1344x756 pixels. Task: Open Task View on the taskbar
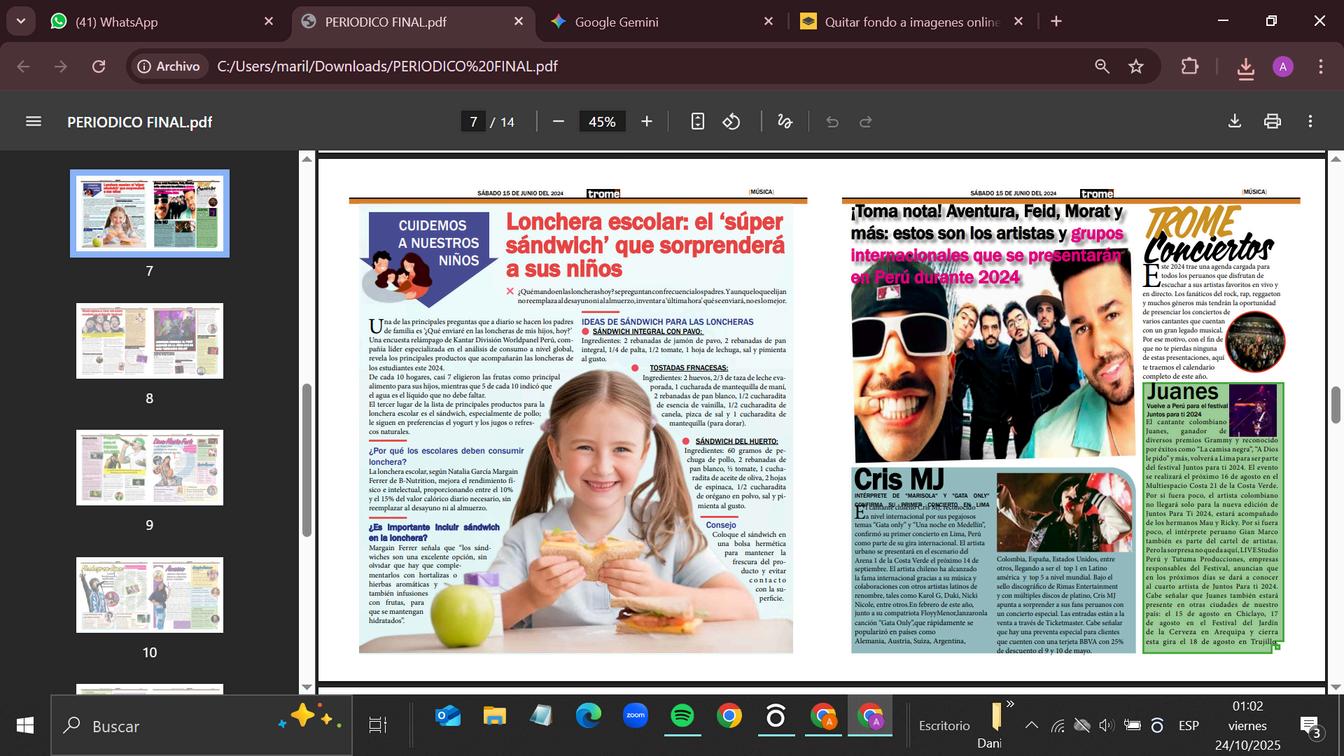point(377,725)
